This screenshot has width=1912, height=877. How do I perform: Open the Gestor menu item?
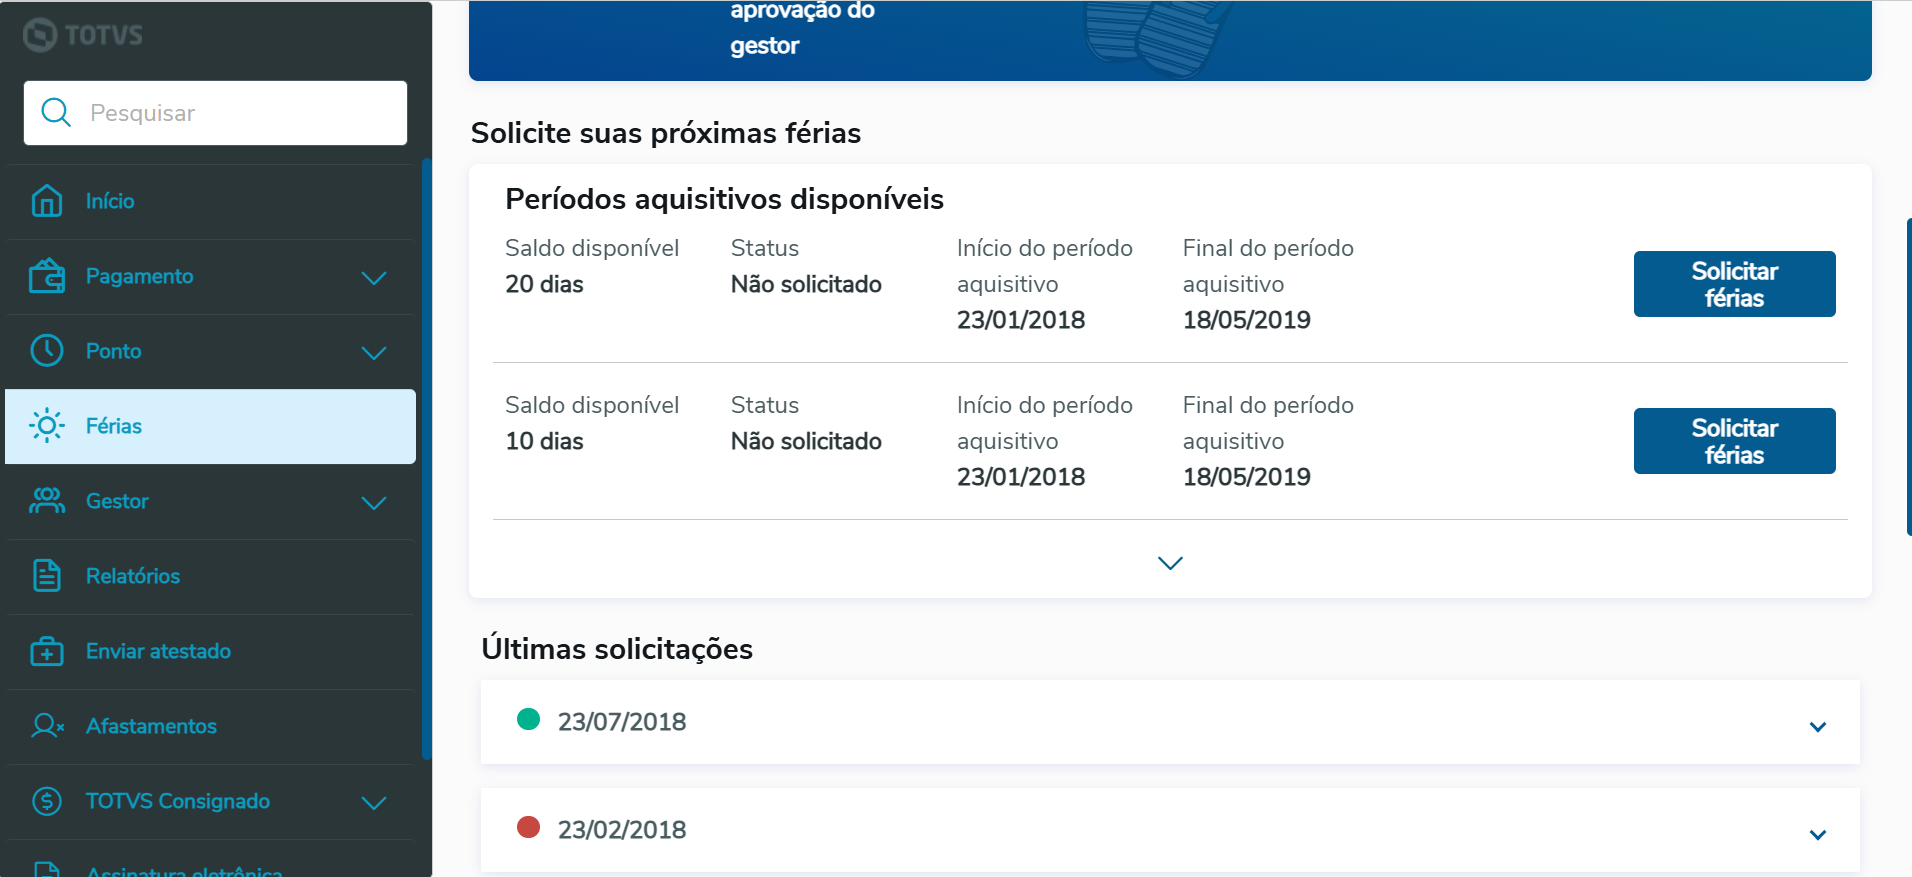pos(117,501)
